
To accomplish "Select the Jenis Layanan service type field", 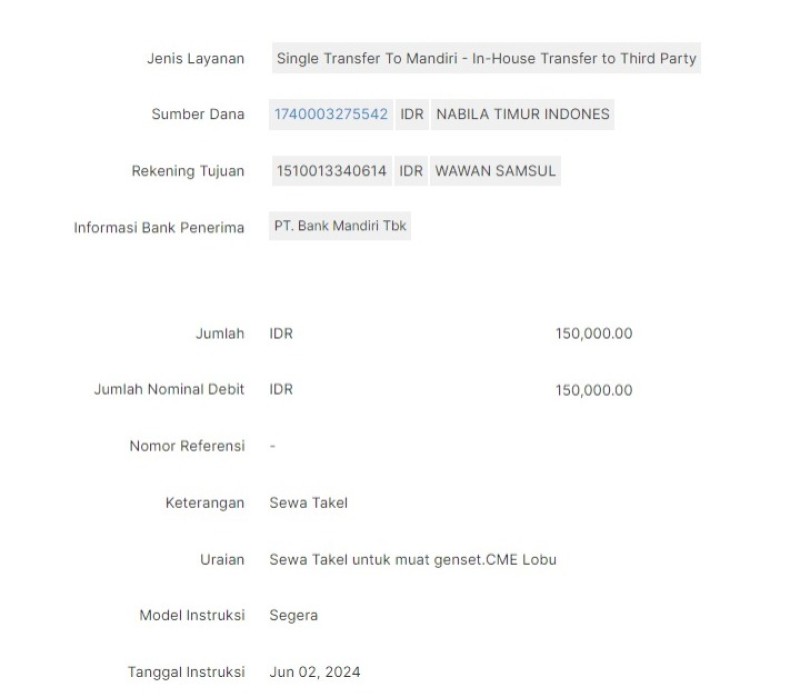I will click(486, 58).
